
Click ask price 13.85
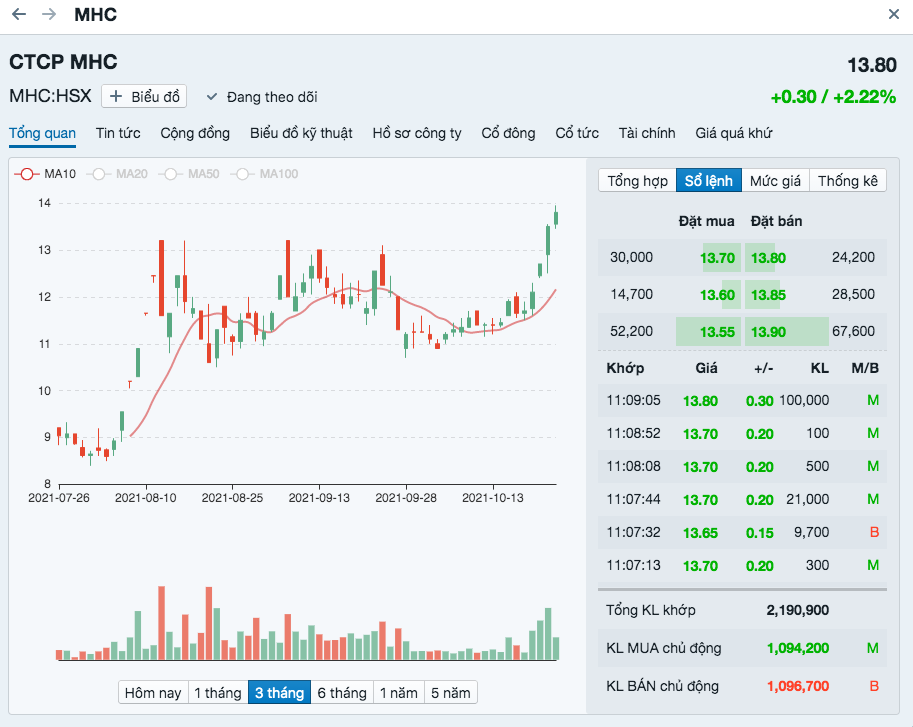coord(769,295)
